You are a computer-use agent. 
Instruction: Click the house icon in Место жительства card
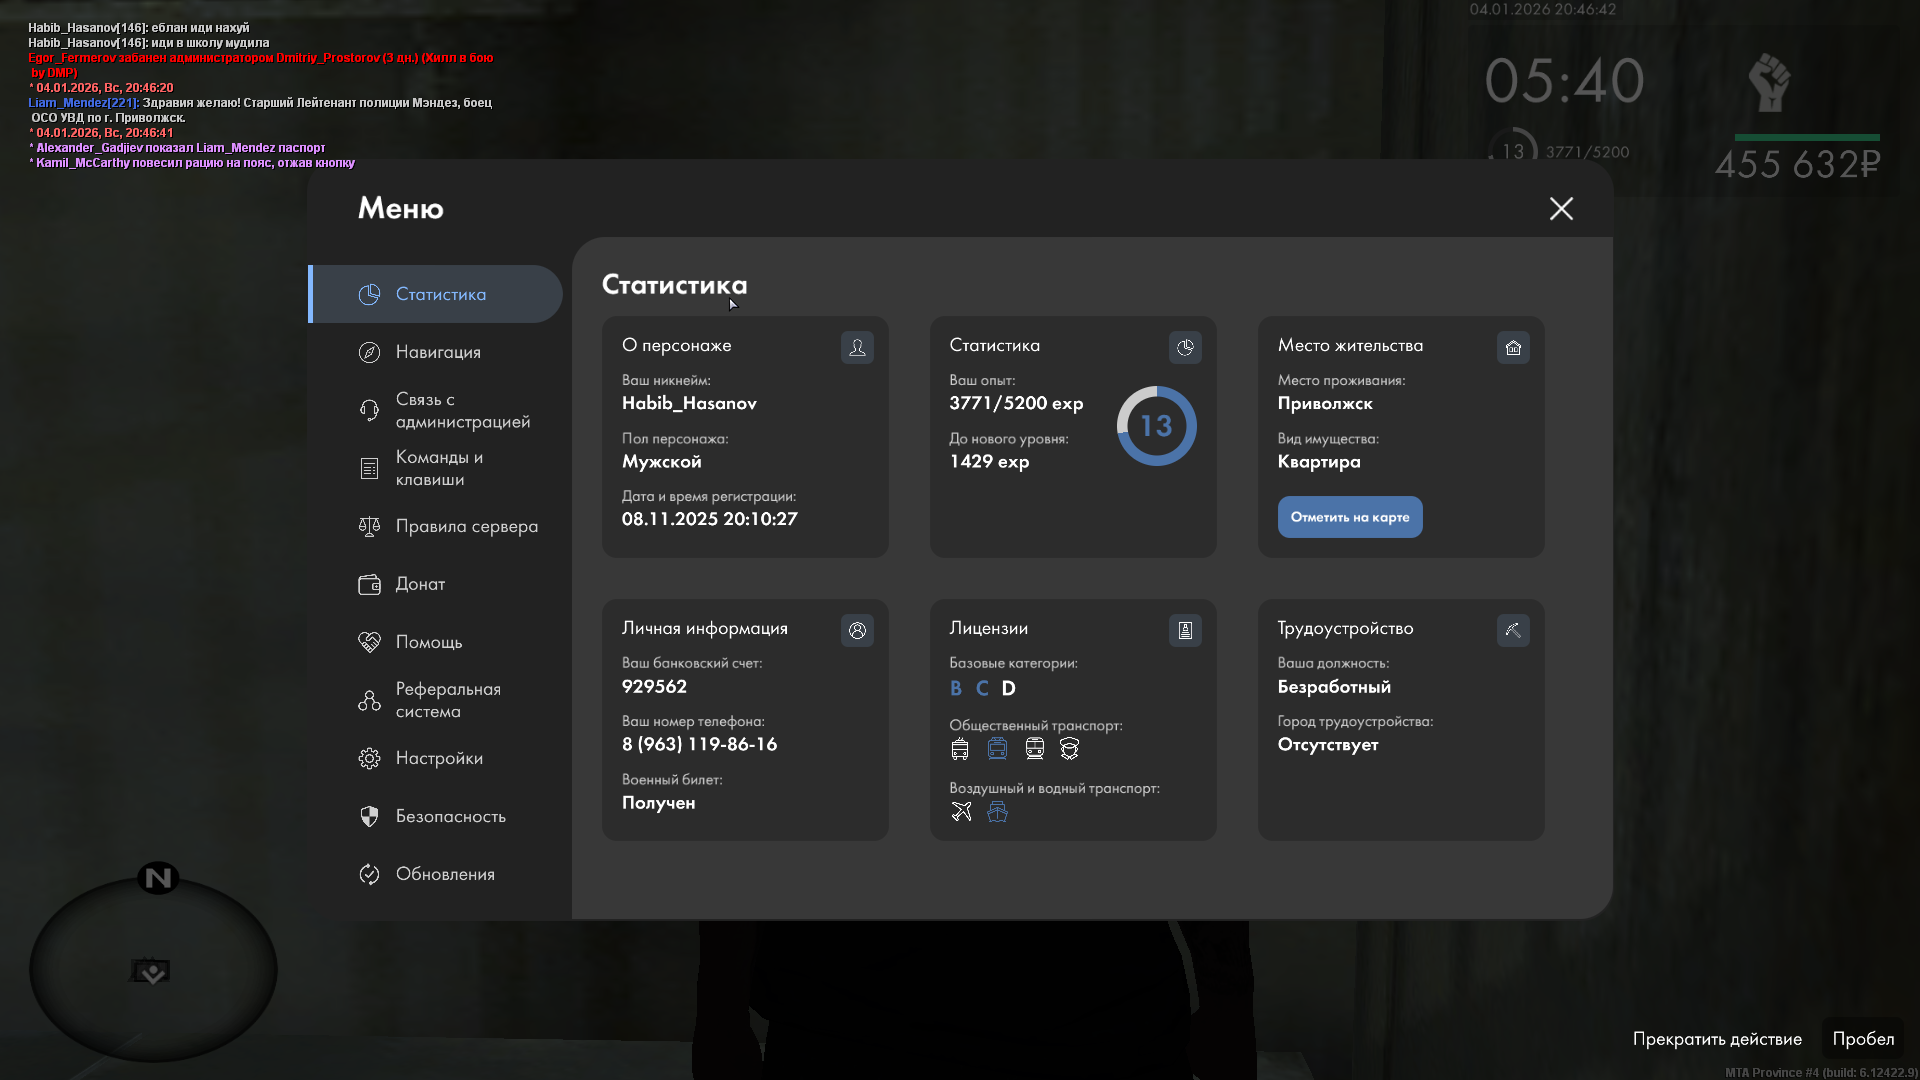[x=1513, y=347]
